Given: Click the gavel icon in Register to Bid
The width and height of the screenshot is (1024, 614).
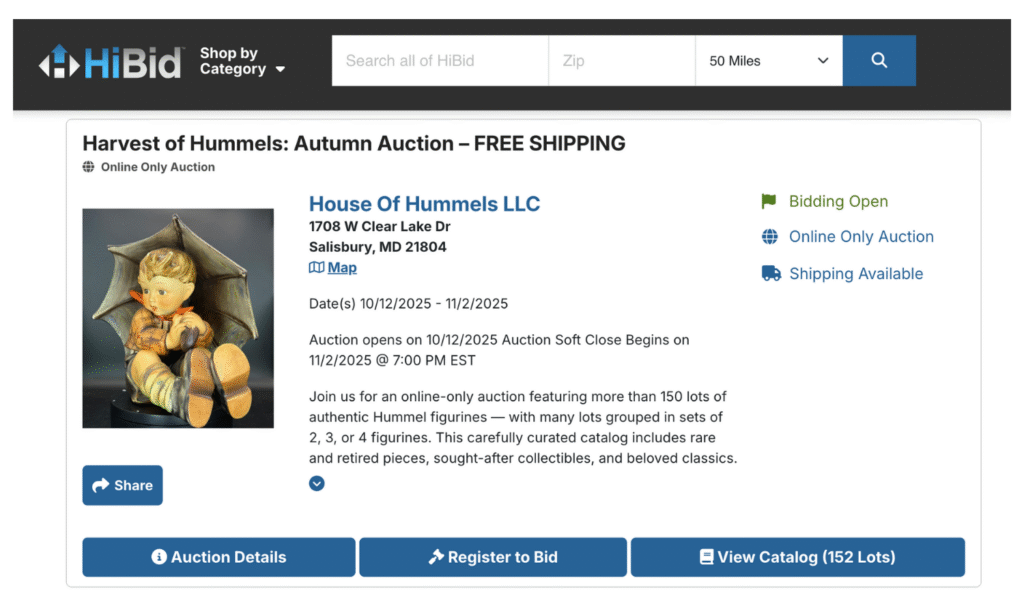Looking at the screenshot, I should coord(435,557).
